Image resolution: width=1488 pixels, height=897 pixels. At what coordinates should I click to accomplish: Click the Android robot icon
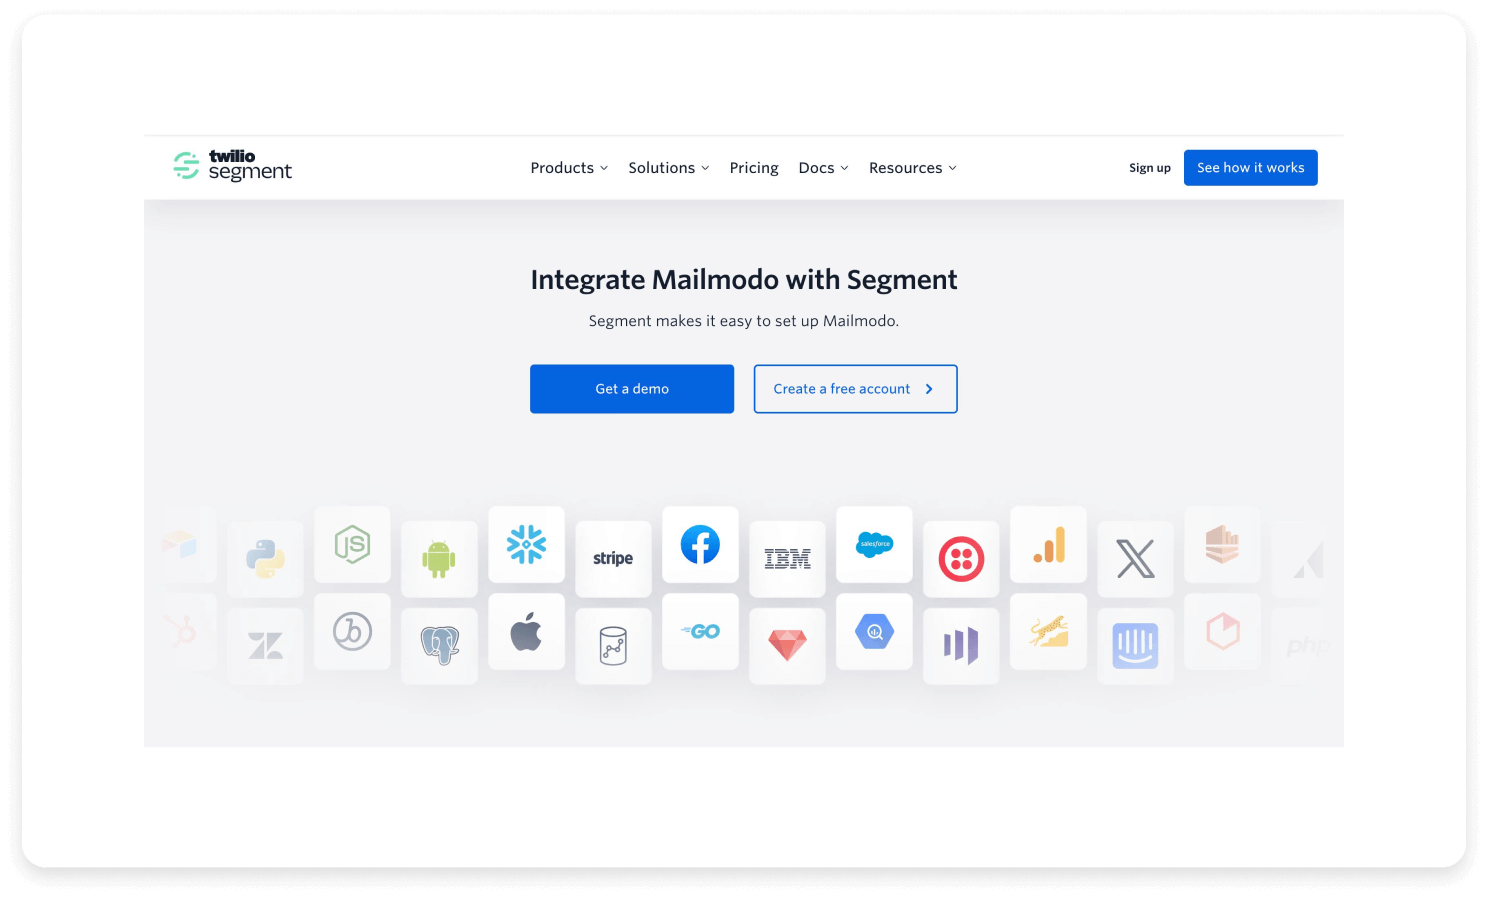click(x=439, y=559)
